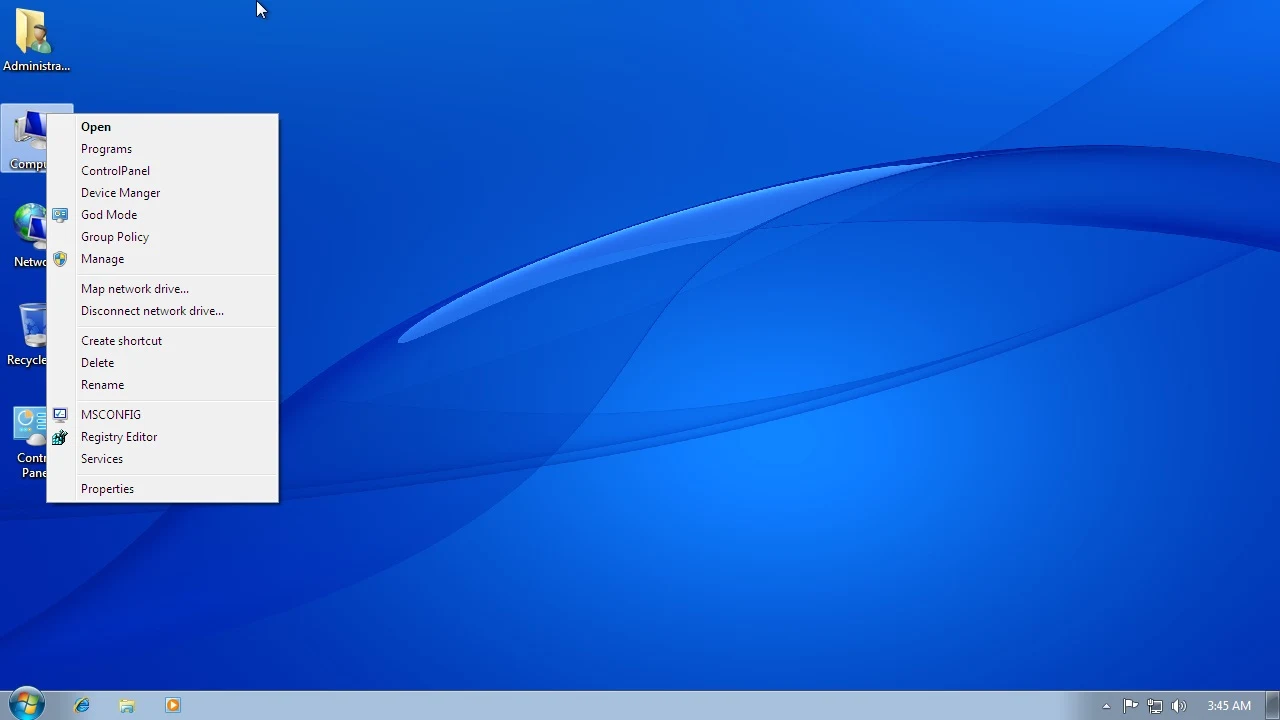Click God Mode menu entry
The image size is (1280, 720).
[x=163, y=215]
